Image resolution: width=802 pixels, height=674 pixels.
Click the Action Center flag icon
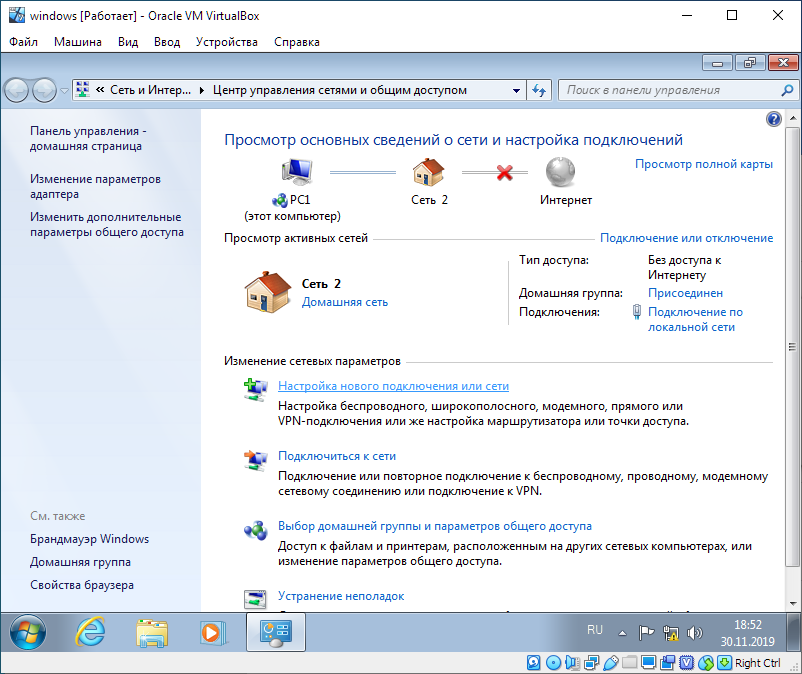(646, 632)
